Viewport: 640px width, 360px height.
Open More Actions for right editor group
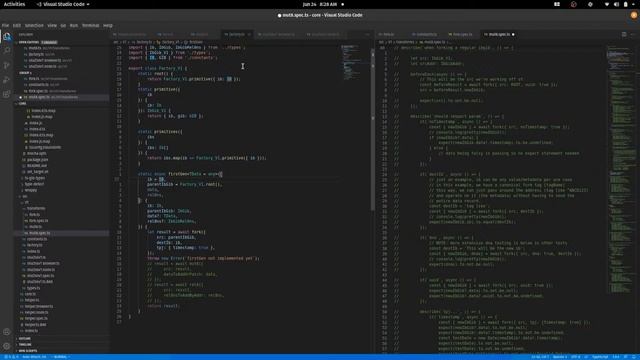click(633, 34)
